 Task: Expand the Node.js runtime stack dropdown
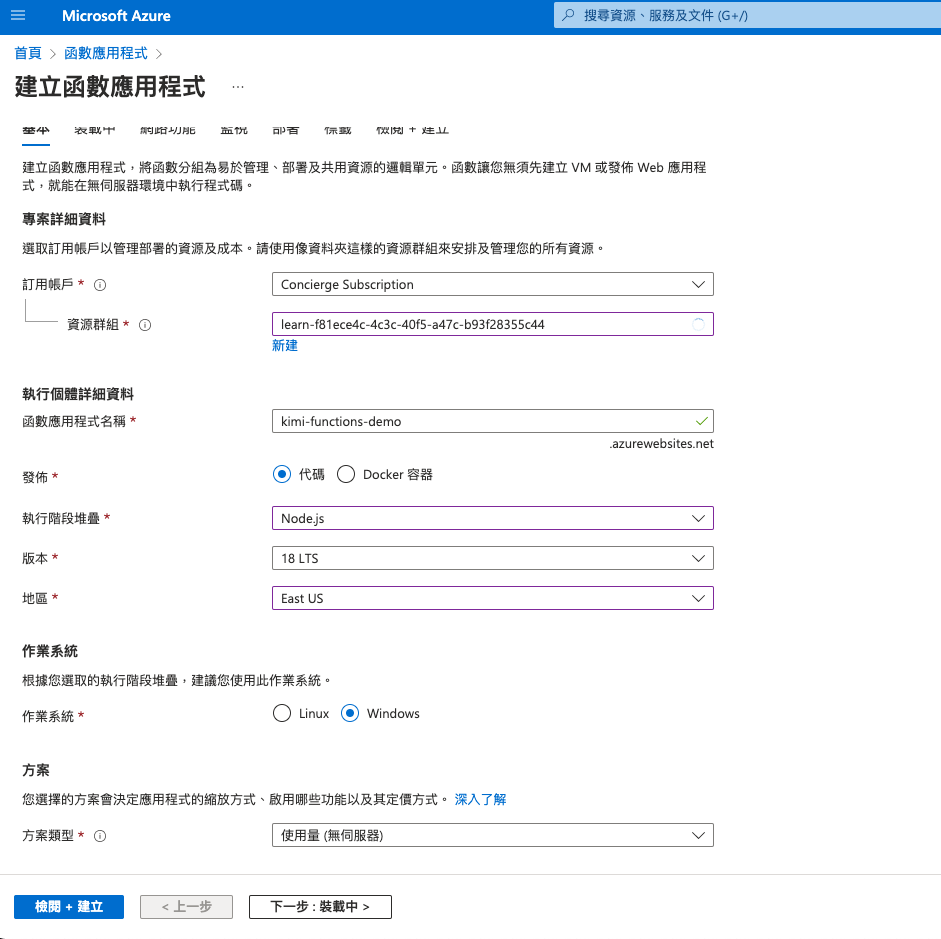point(493,518)
